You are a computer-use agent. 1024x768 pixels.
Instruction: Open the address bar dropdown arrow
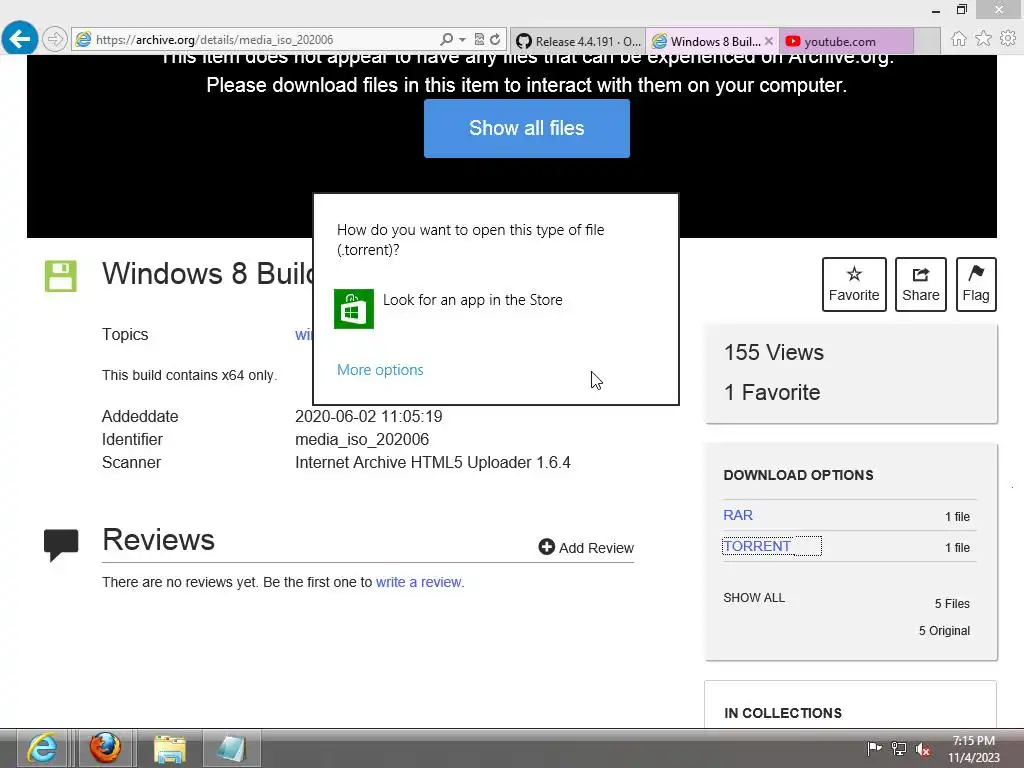point(462,40)
